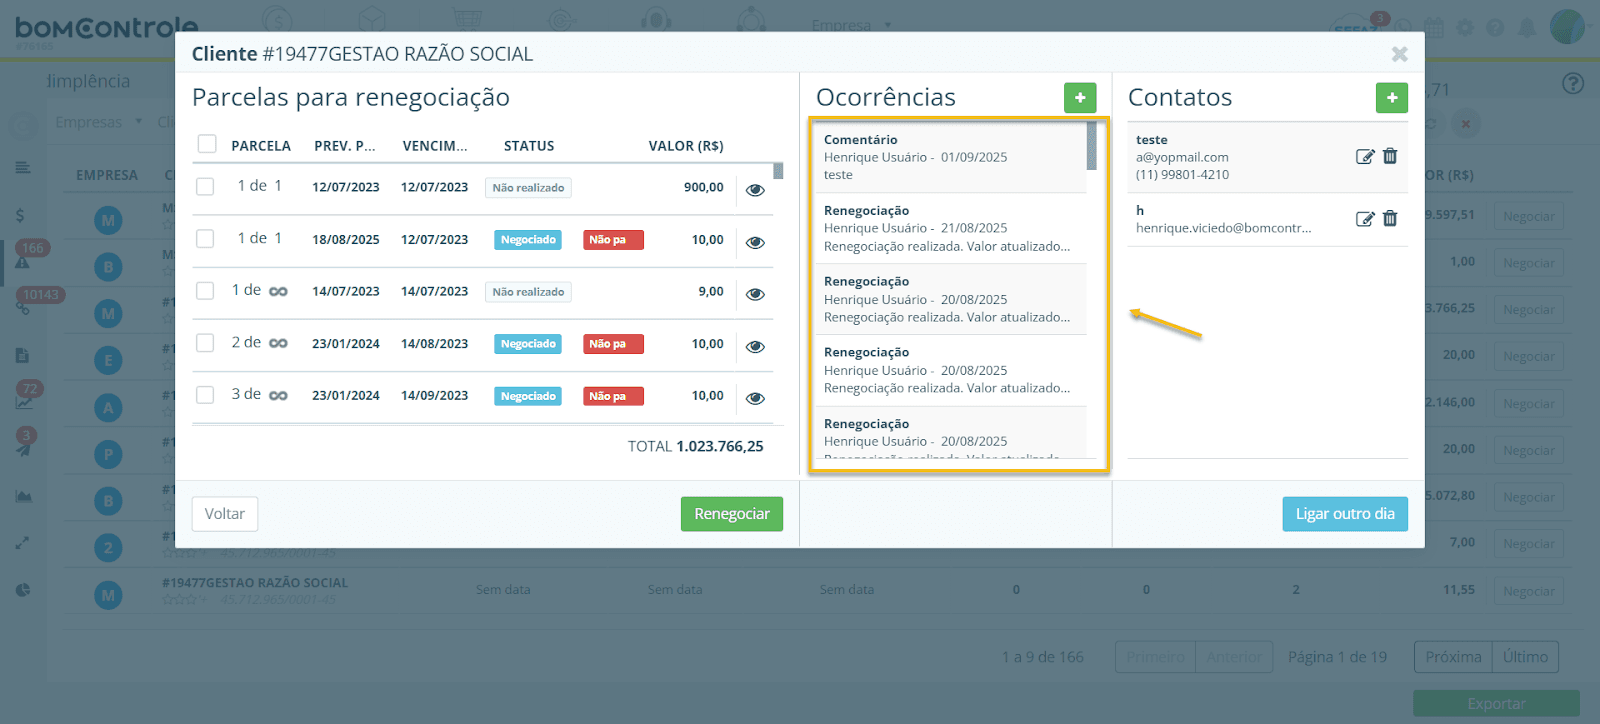1600x724 pixels.
Task: Add a new occurrence with the Ocorrências plus button
Action: coord(1080,98)
